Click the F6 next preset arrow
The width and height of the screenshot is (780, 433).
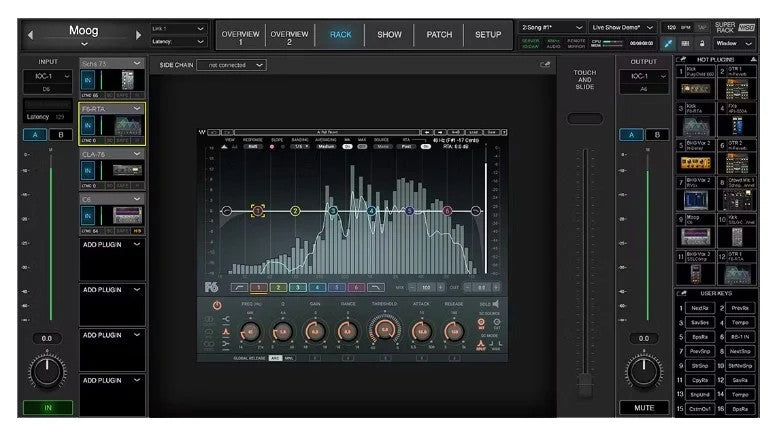440,132
